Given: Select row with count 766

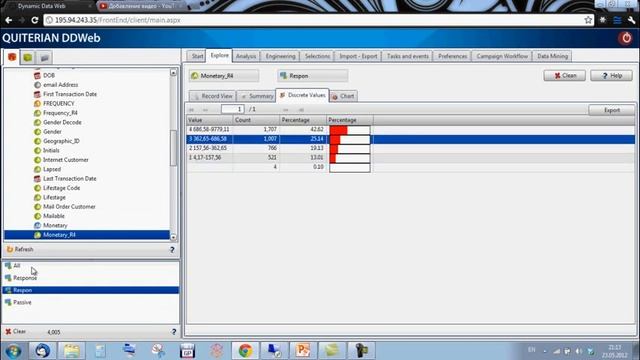Looking at the screenshot, I should [x=411, y=148].
